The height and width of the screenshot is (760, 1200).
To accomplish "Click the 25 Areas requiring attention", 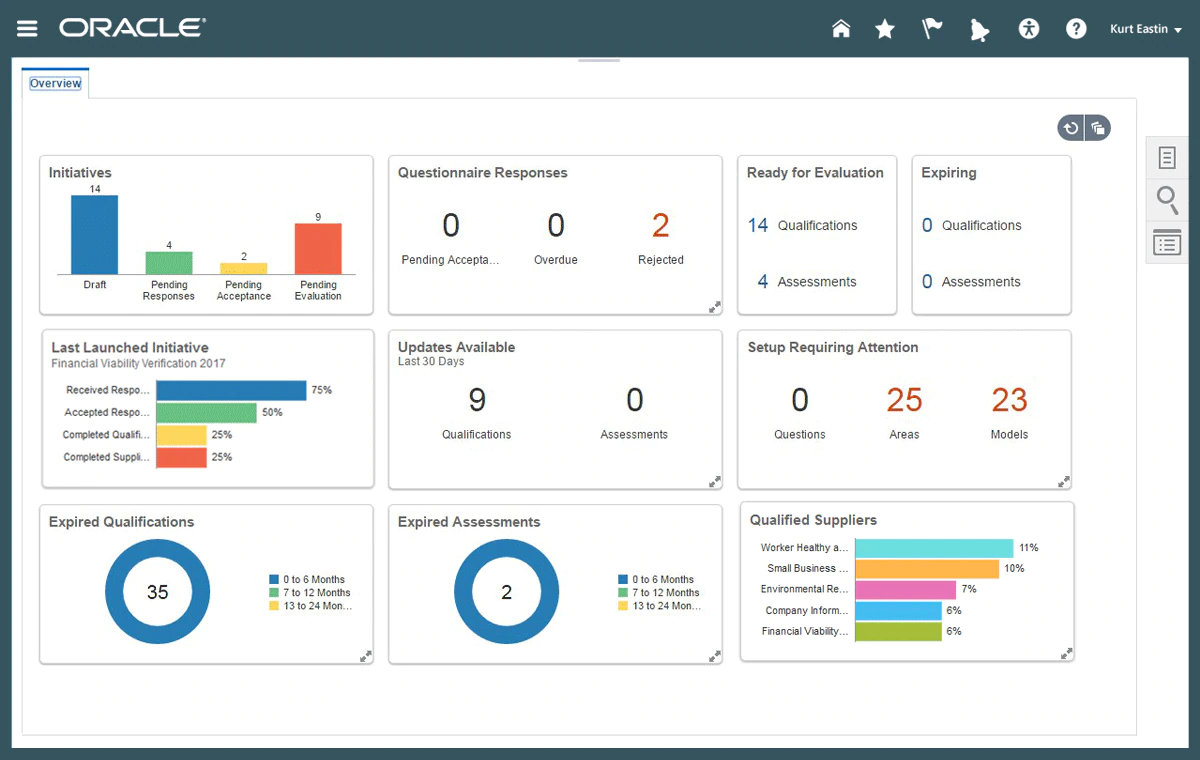I will point(904,401).
